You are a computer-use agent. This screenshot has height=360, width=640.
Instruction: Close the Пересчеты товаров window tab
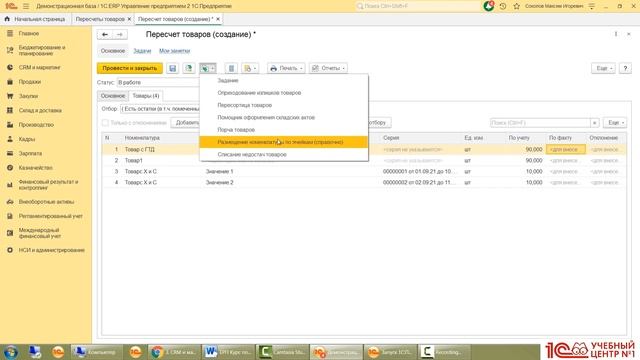[x=129, y=19]
